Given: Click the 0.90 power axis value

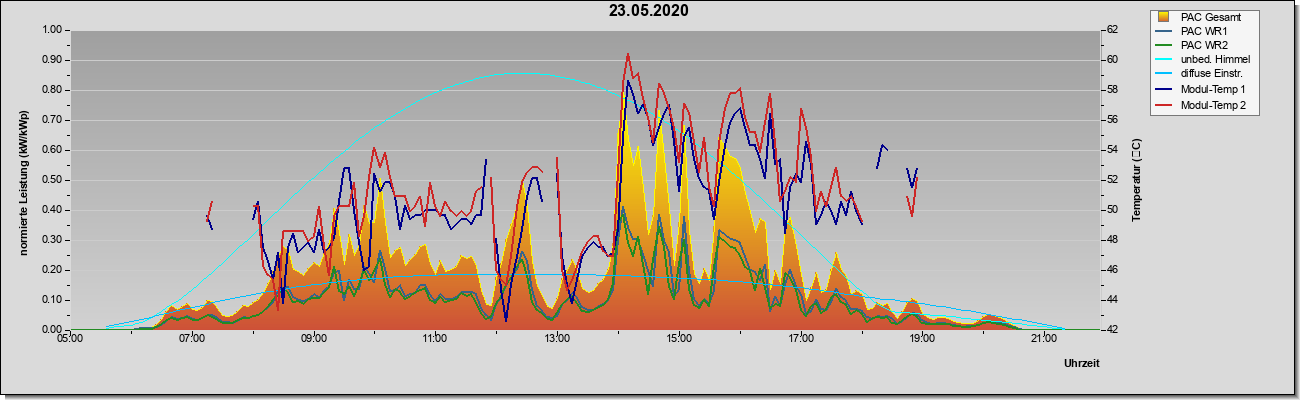Looking at the screenshot, I should (50, 60).
